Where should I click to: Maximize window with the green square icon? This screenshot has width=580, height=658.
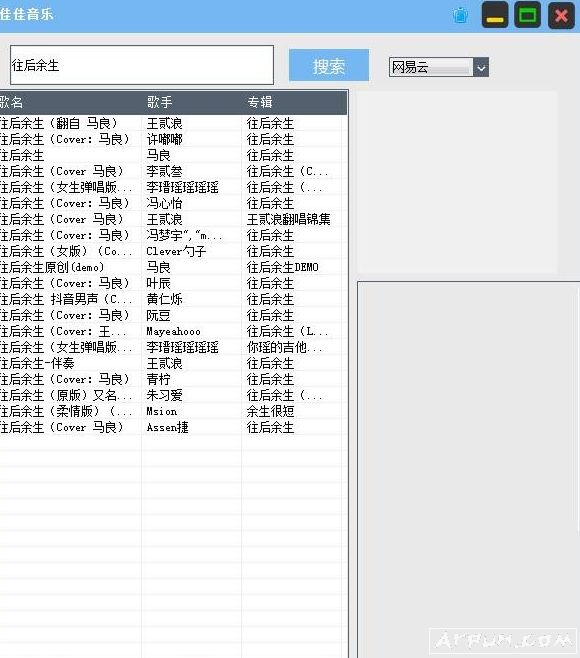(x=528, y=15)
